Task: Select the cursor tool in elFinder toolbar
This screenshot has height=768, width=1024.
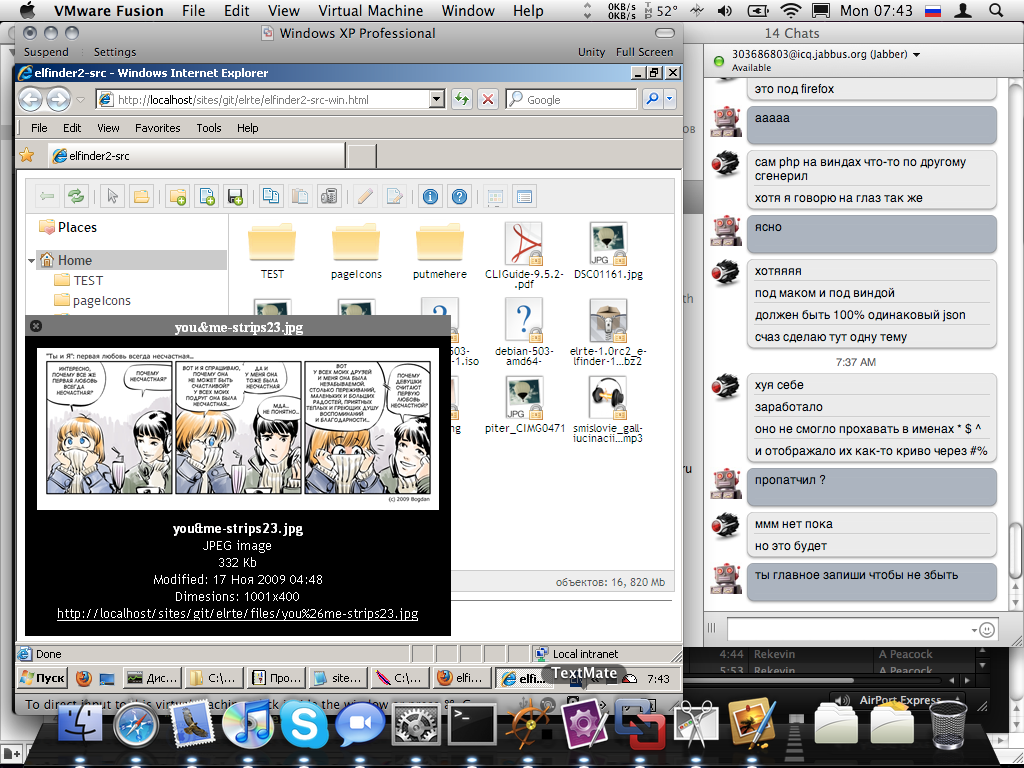Action: (112, 196)
